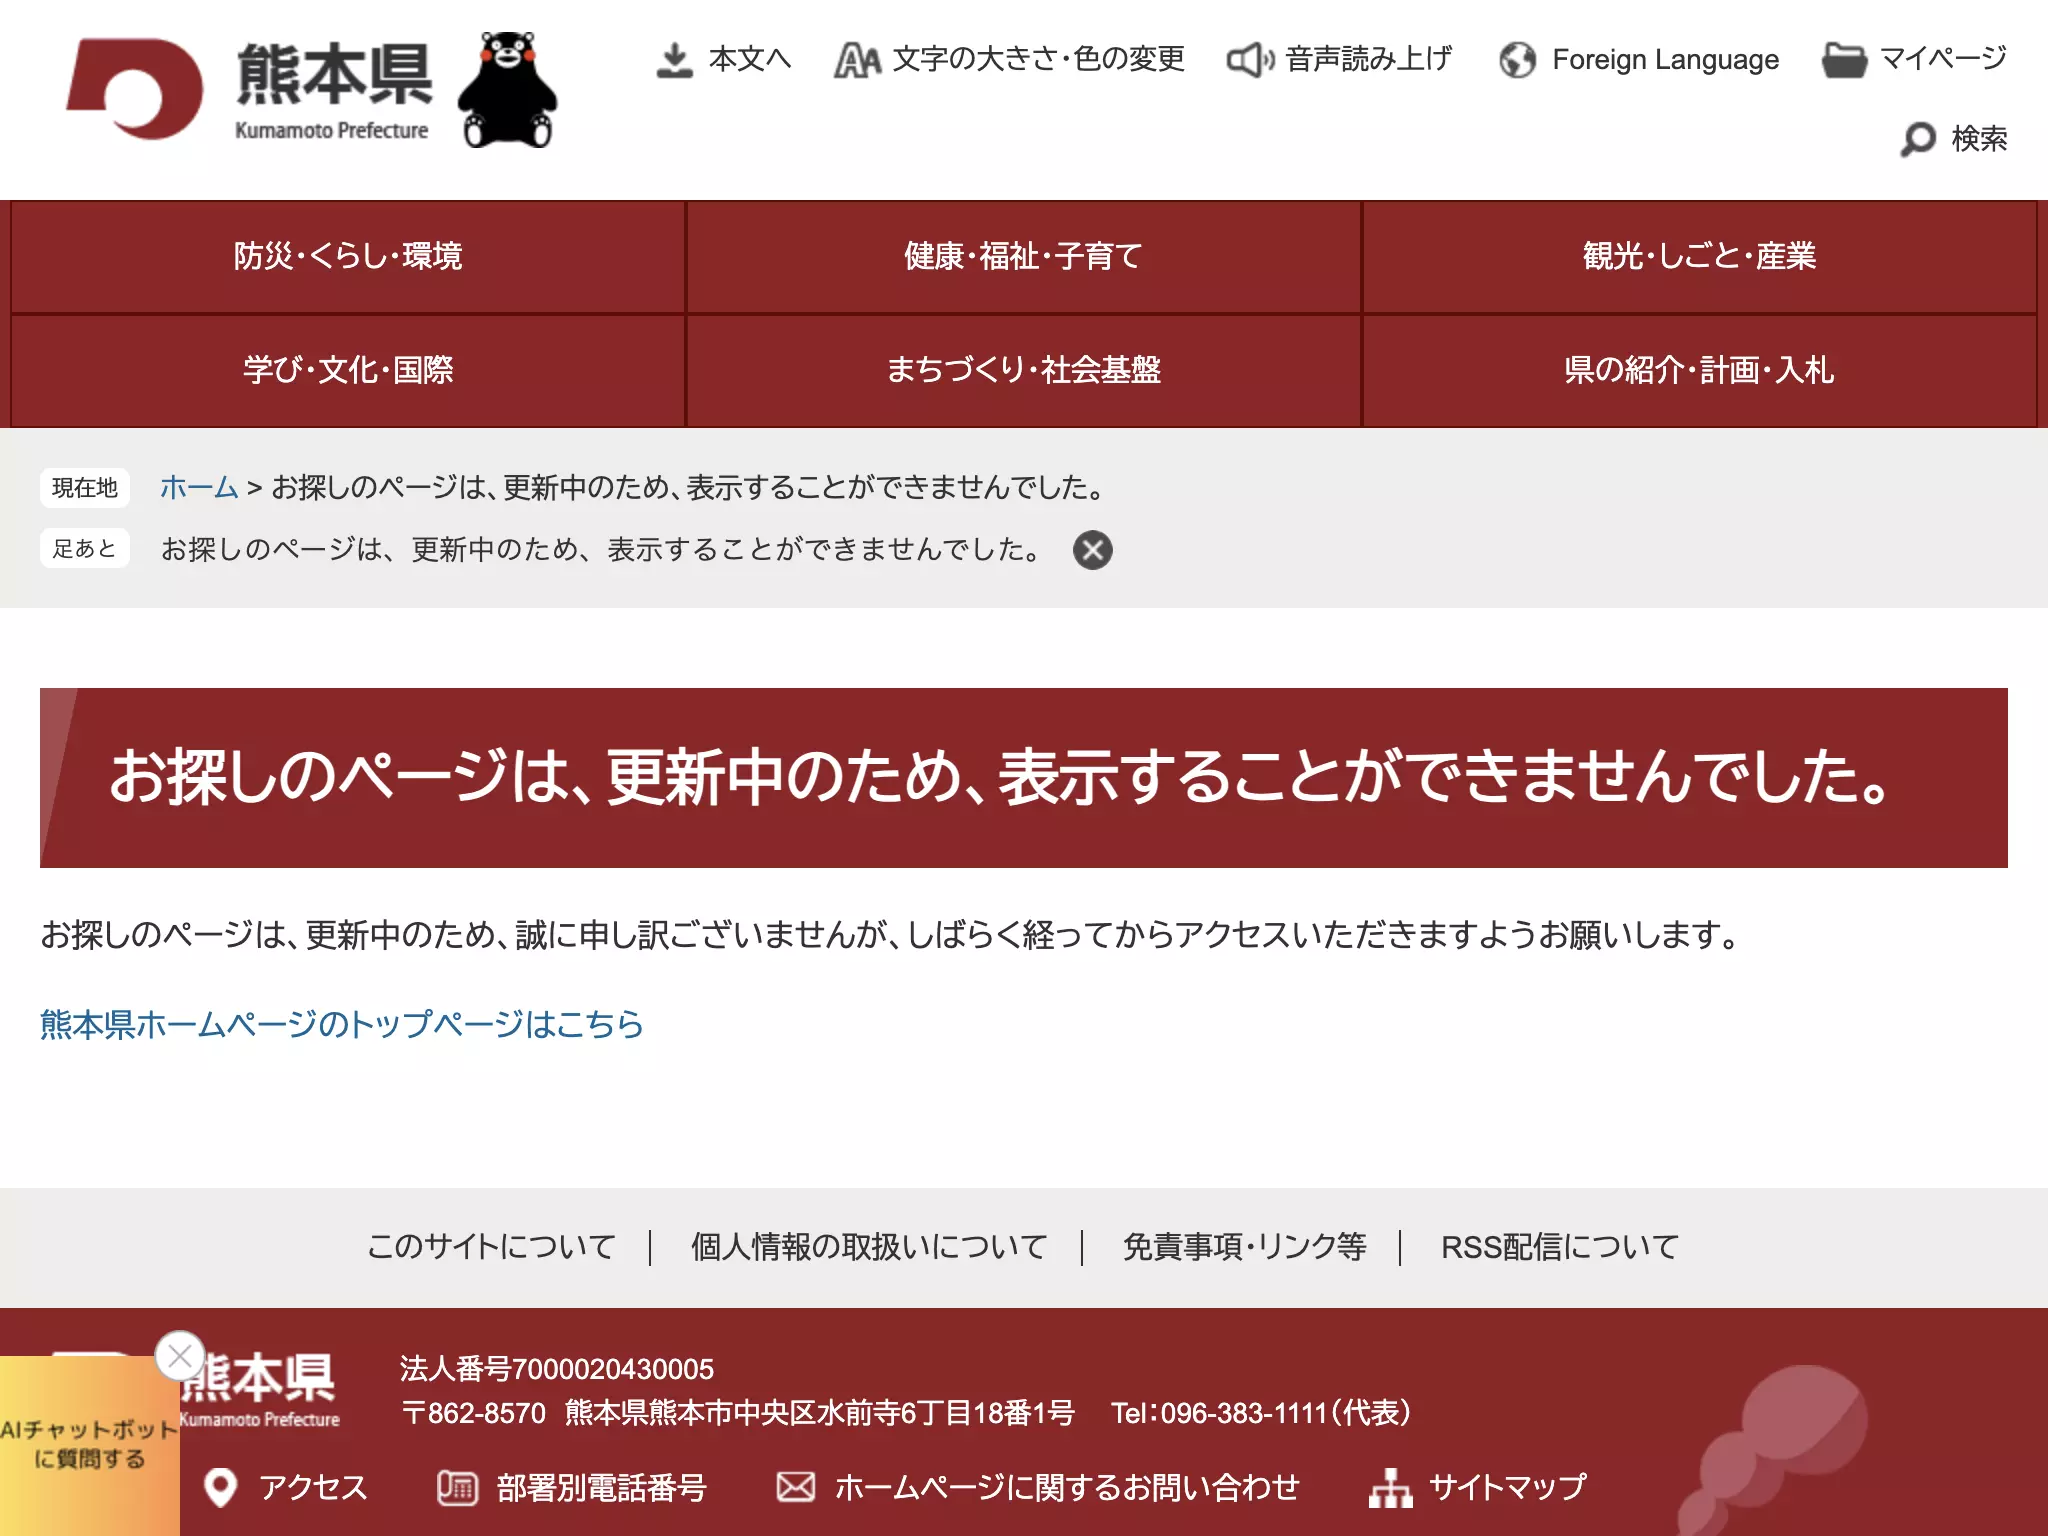Image resolution: width=2048 pixels, height=1536 pixels.
Task: Jump to main content via 本文へ
Action: tap(750, 59)
